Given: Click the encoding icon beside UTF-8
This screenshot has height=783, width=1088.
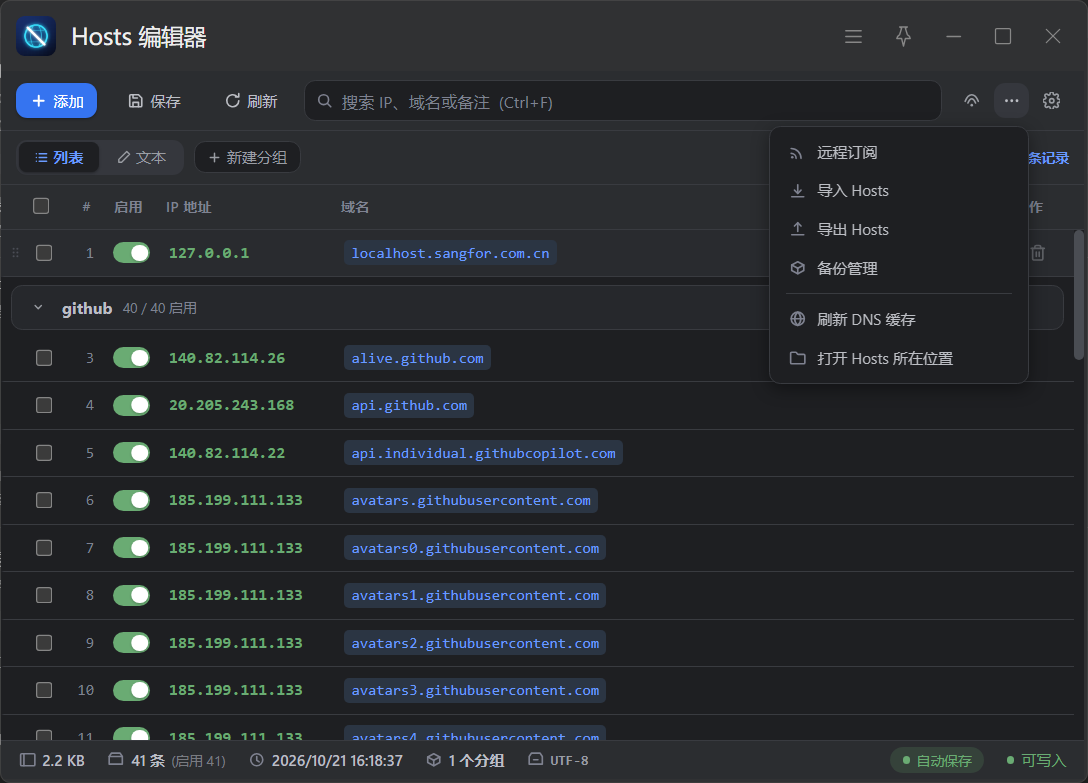Looking at the screenshot, I should (x=536, y=759).
